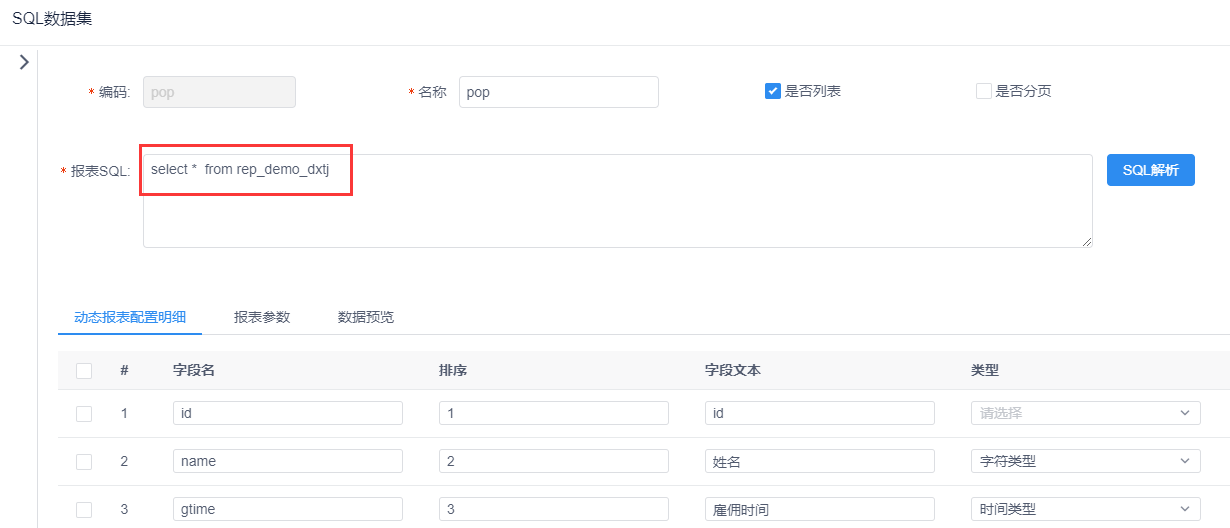Edit the 字段文本 field containing 姓名
The width and height of the screenshot is (1230, 528).
pyautogui.click(x=820, y=461)
